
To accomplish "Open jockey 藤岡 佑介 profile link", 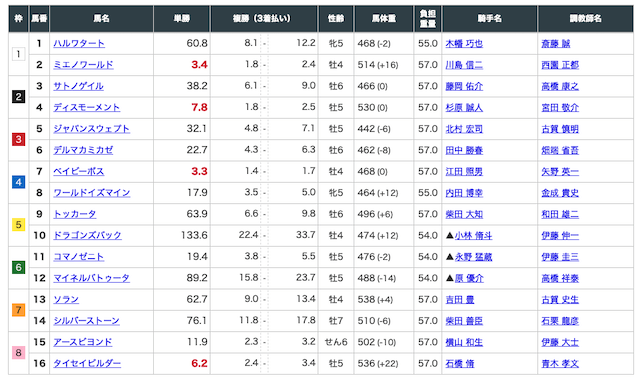I will pos(464,86).
